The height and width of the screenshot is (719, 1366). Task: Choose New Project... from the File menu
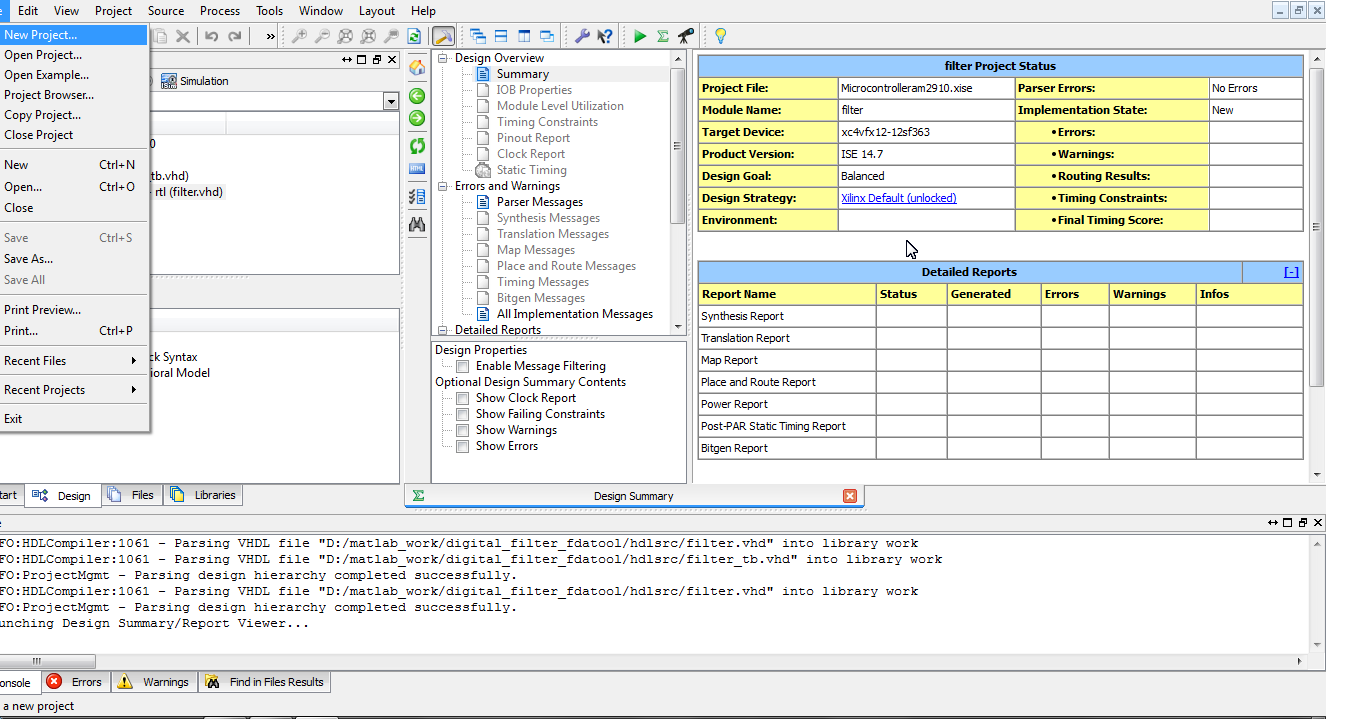click(73, 35)
